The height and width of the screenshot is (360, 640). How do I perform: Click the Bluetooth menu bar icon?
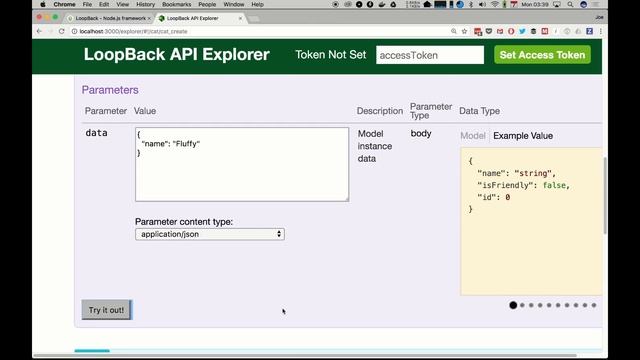(471, 4)
